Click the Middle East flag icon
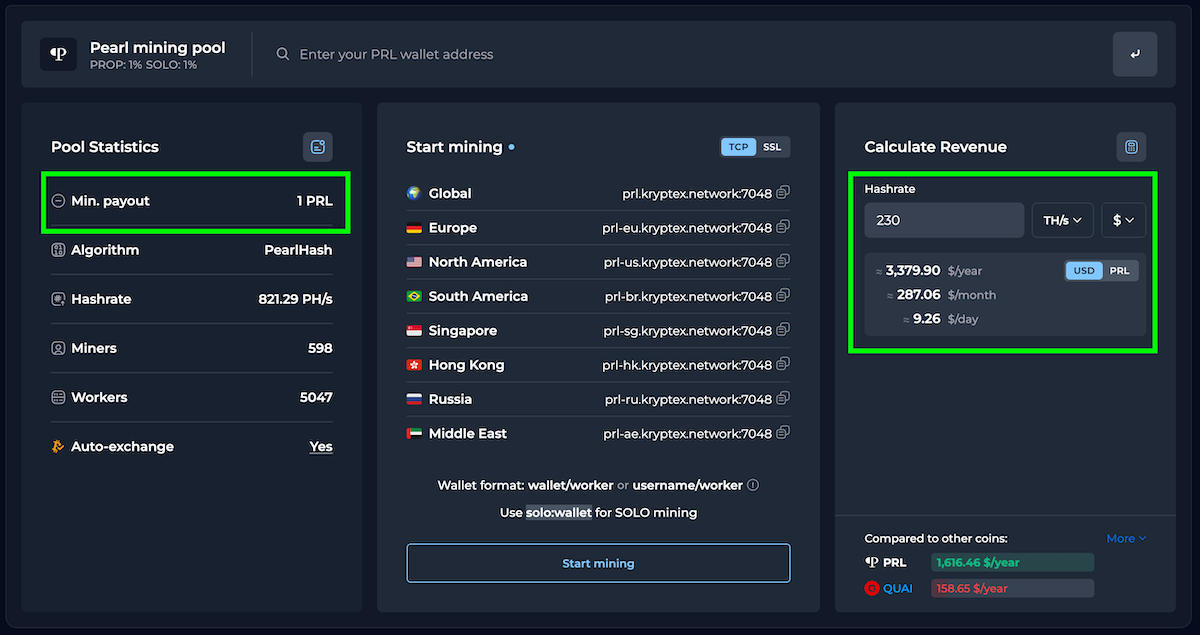The height and width of the screenshot is (635, 1200). coord(414,433)
